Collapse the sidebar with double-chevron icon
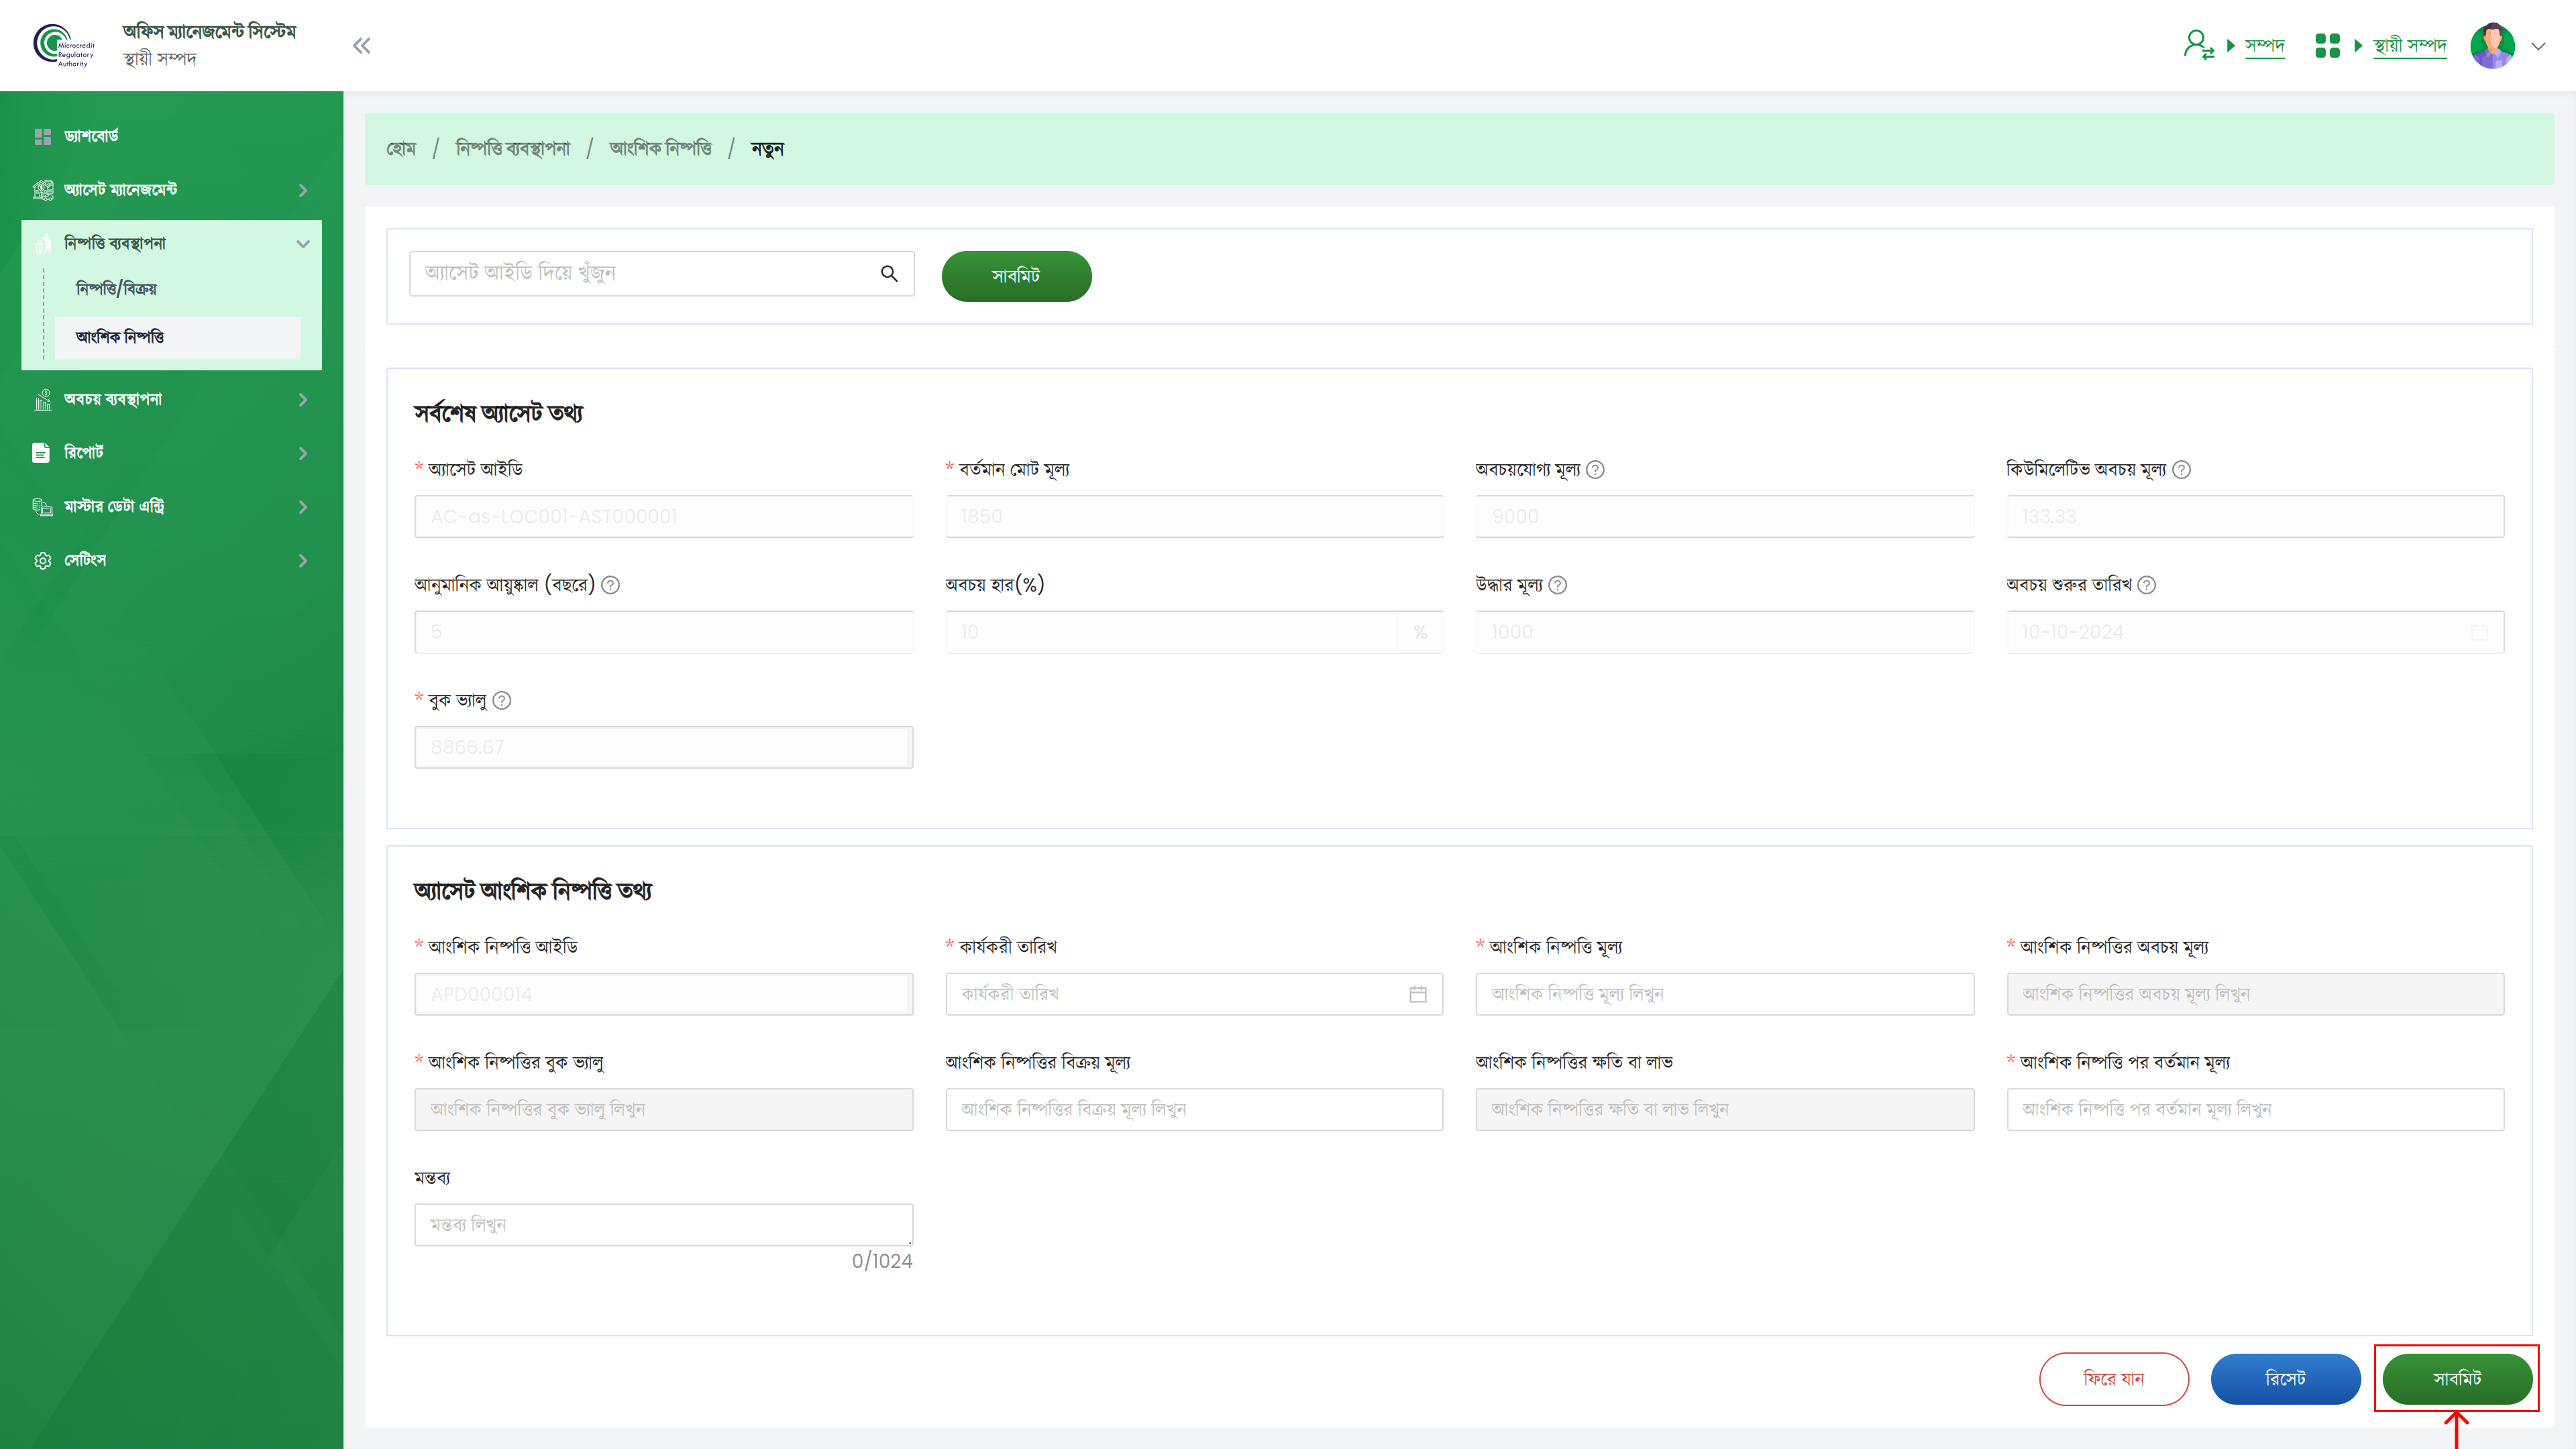2576x1449 pixels. [x=362, y=46]
